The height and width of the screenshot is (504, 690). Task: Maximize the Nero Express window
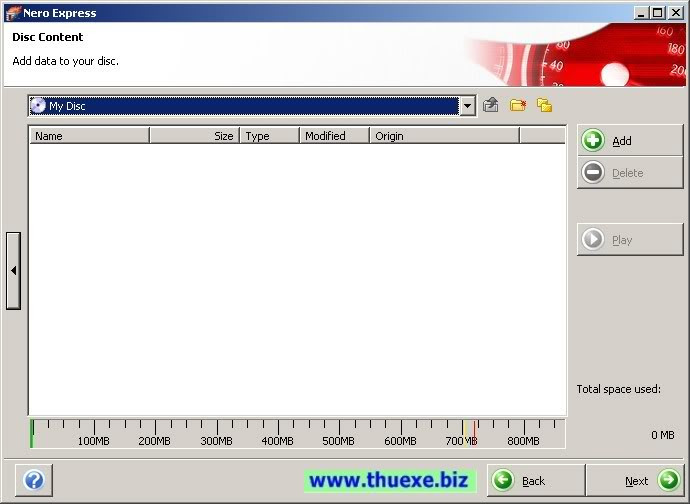657,13
